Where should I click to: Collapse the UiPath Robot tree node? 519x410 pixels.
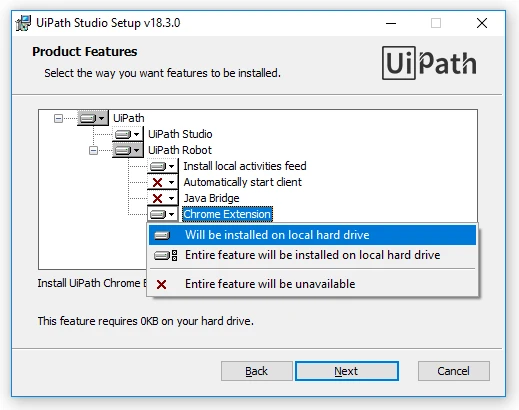coord(93,151)
